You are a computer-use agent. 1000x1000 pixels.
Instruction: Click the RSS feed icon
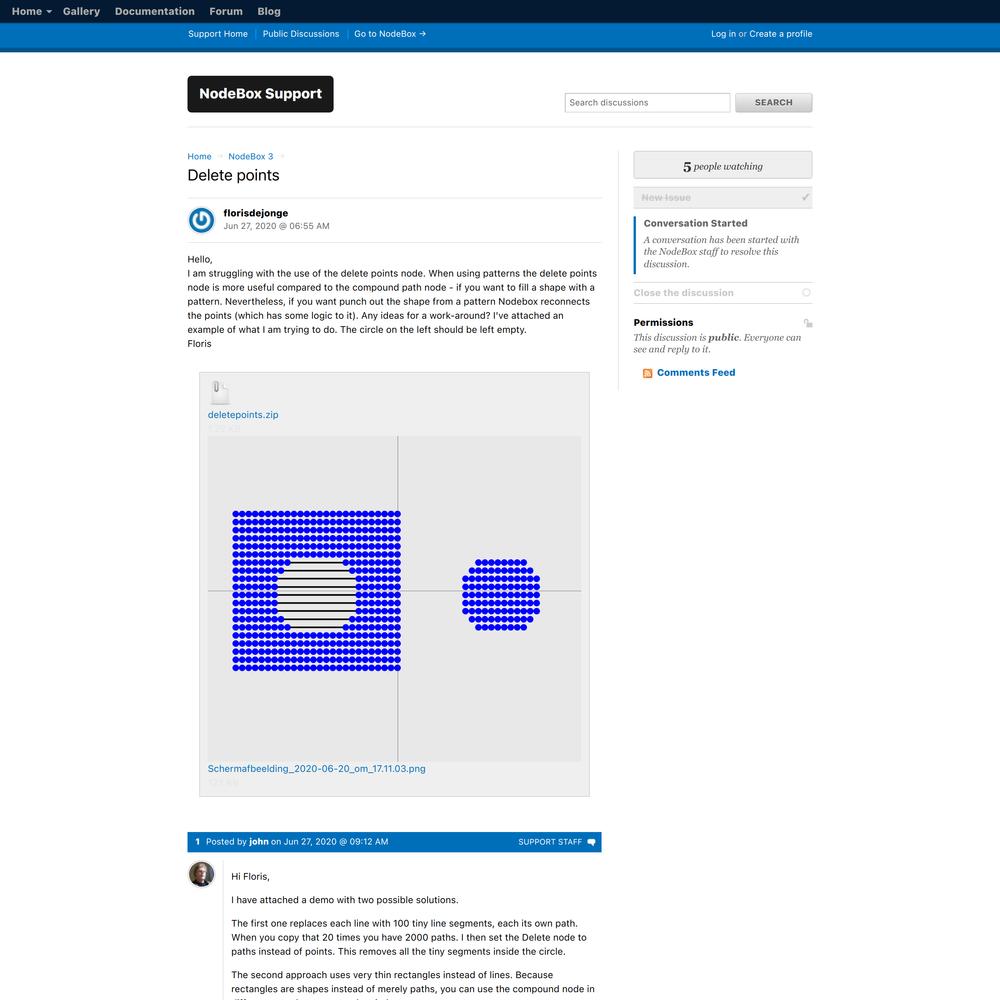(x=647, y=373)
